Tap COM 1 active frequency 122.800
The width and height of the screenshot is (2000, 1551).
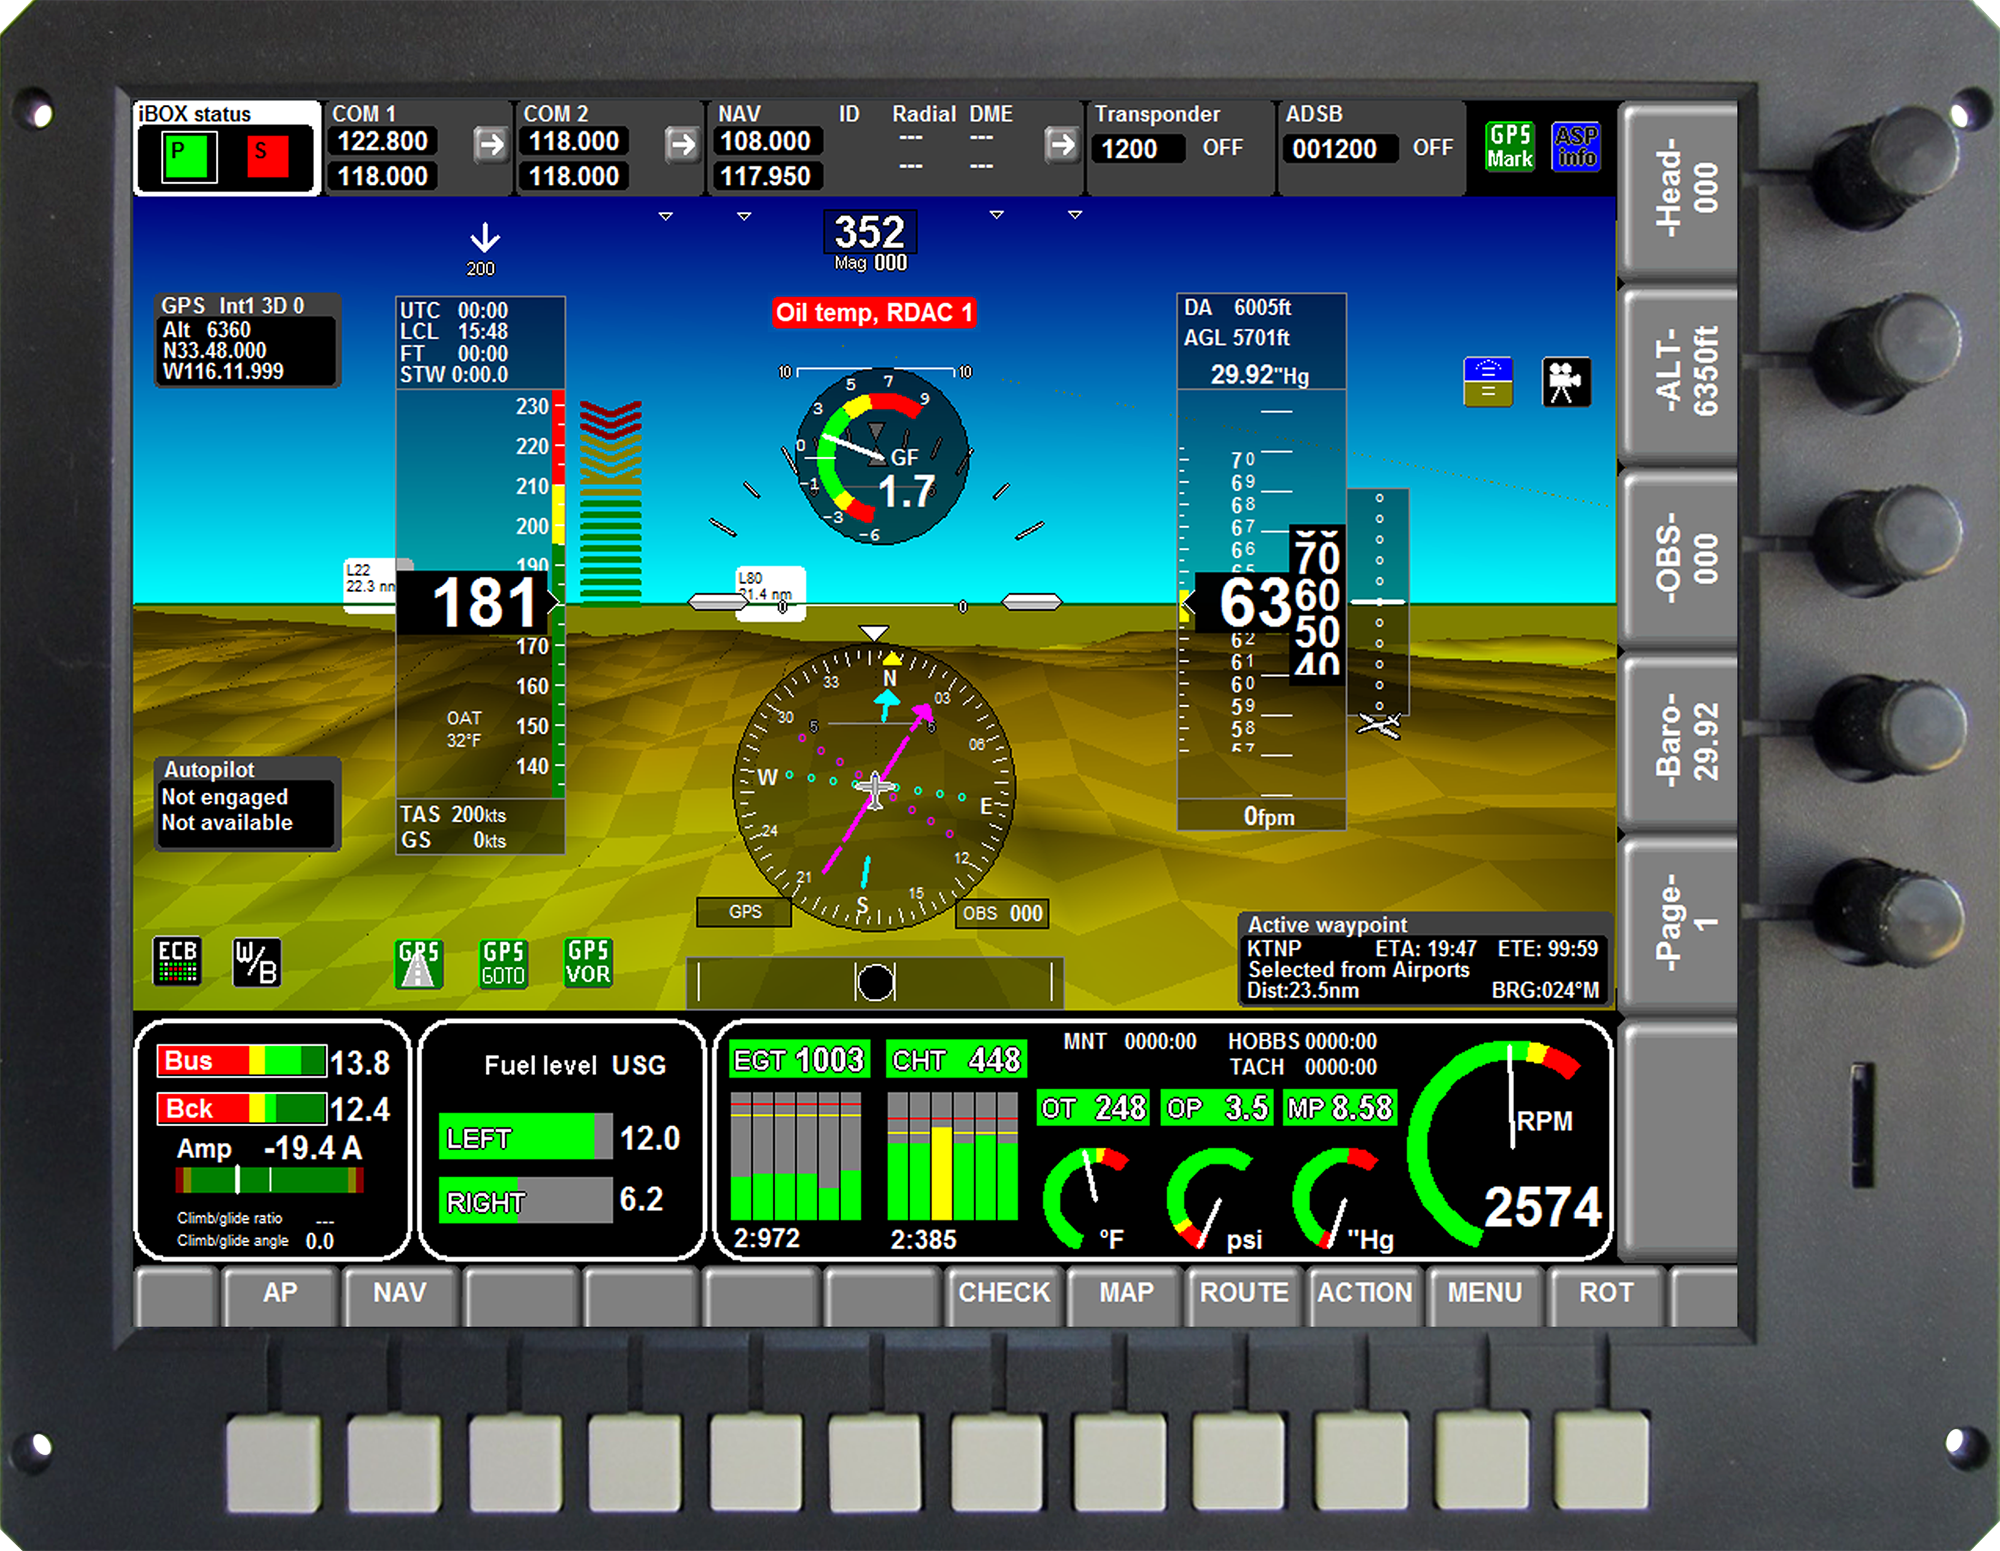coord(382,141)
